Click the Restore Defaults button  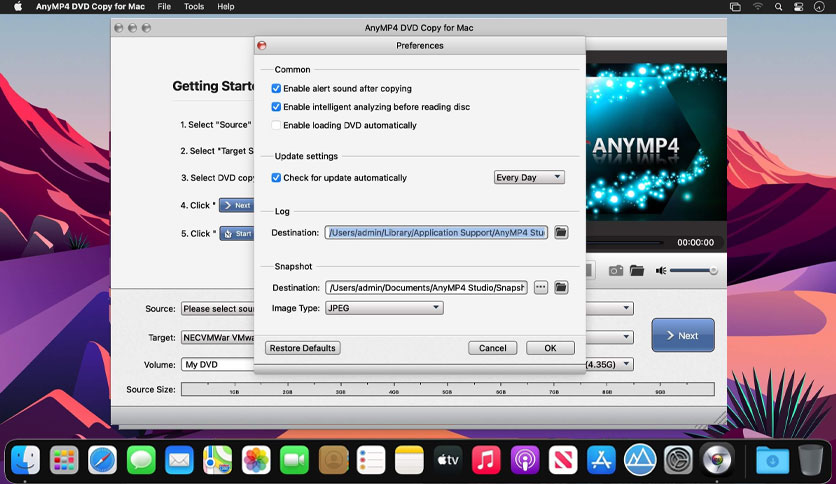[x=302, y=348]
